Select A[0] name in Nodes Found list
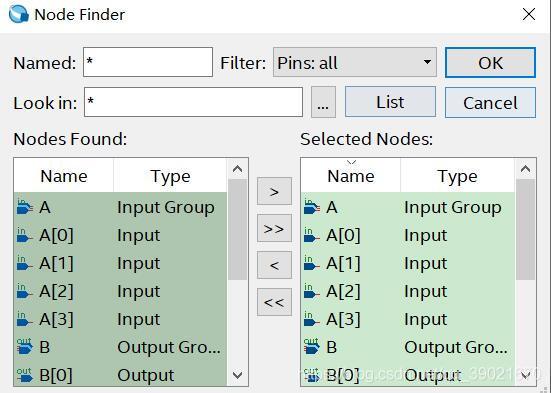This screenshot has height=393, width=551. click(56, 235)
